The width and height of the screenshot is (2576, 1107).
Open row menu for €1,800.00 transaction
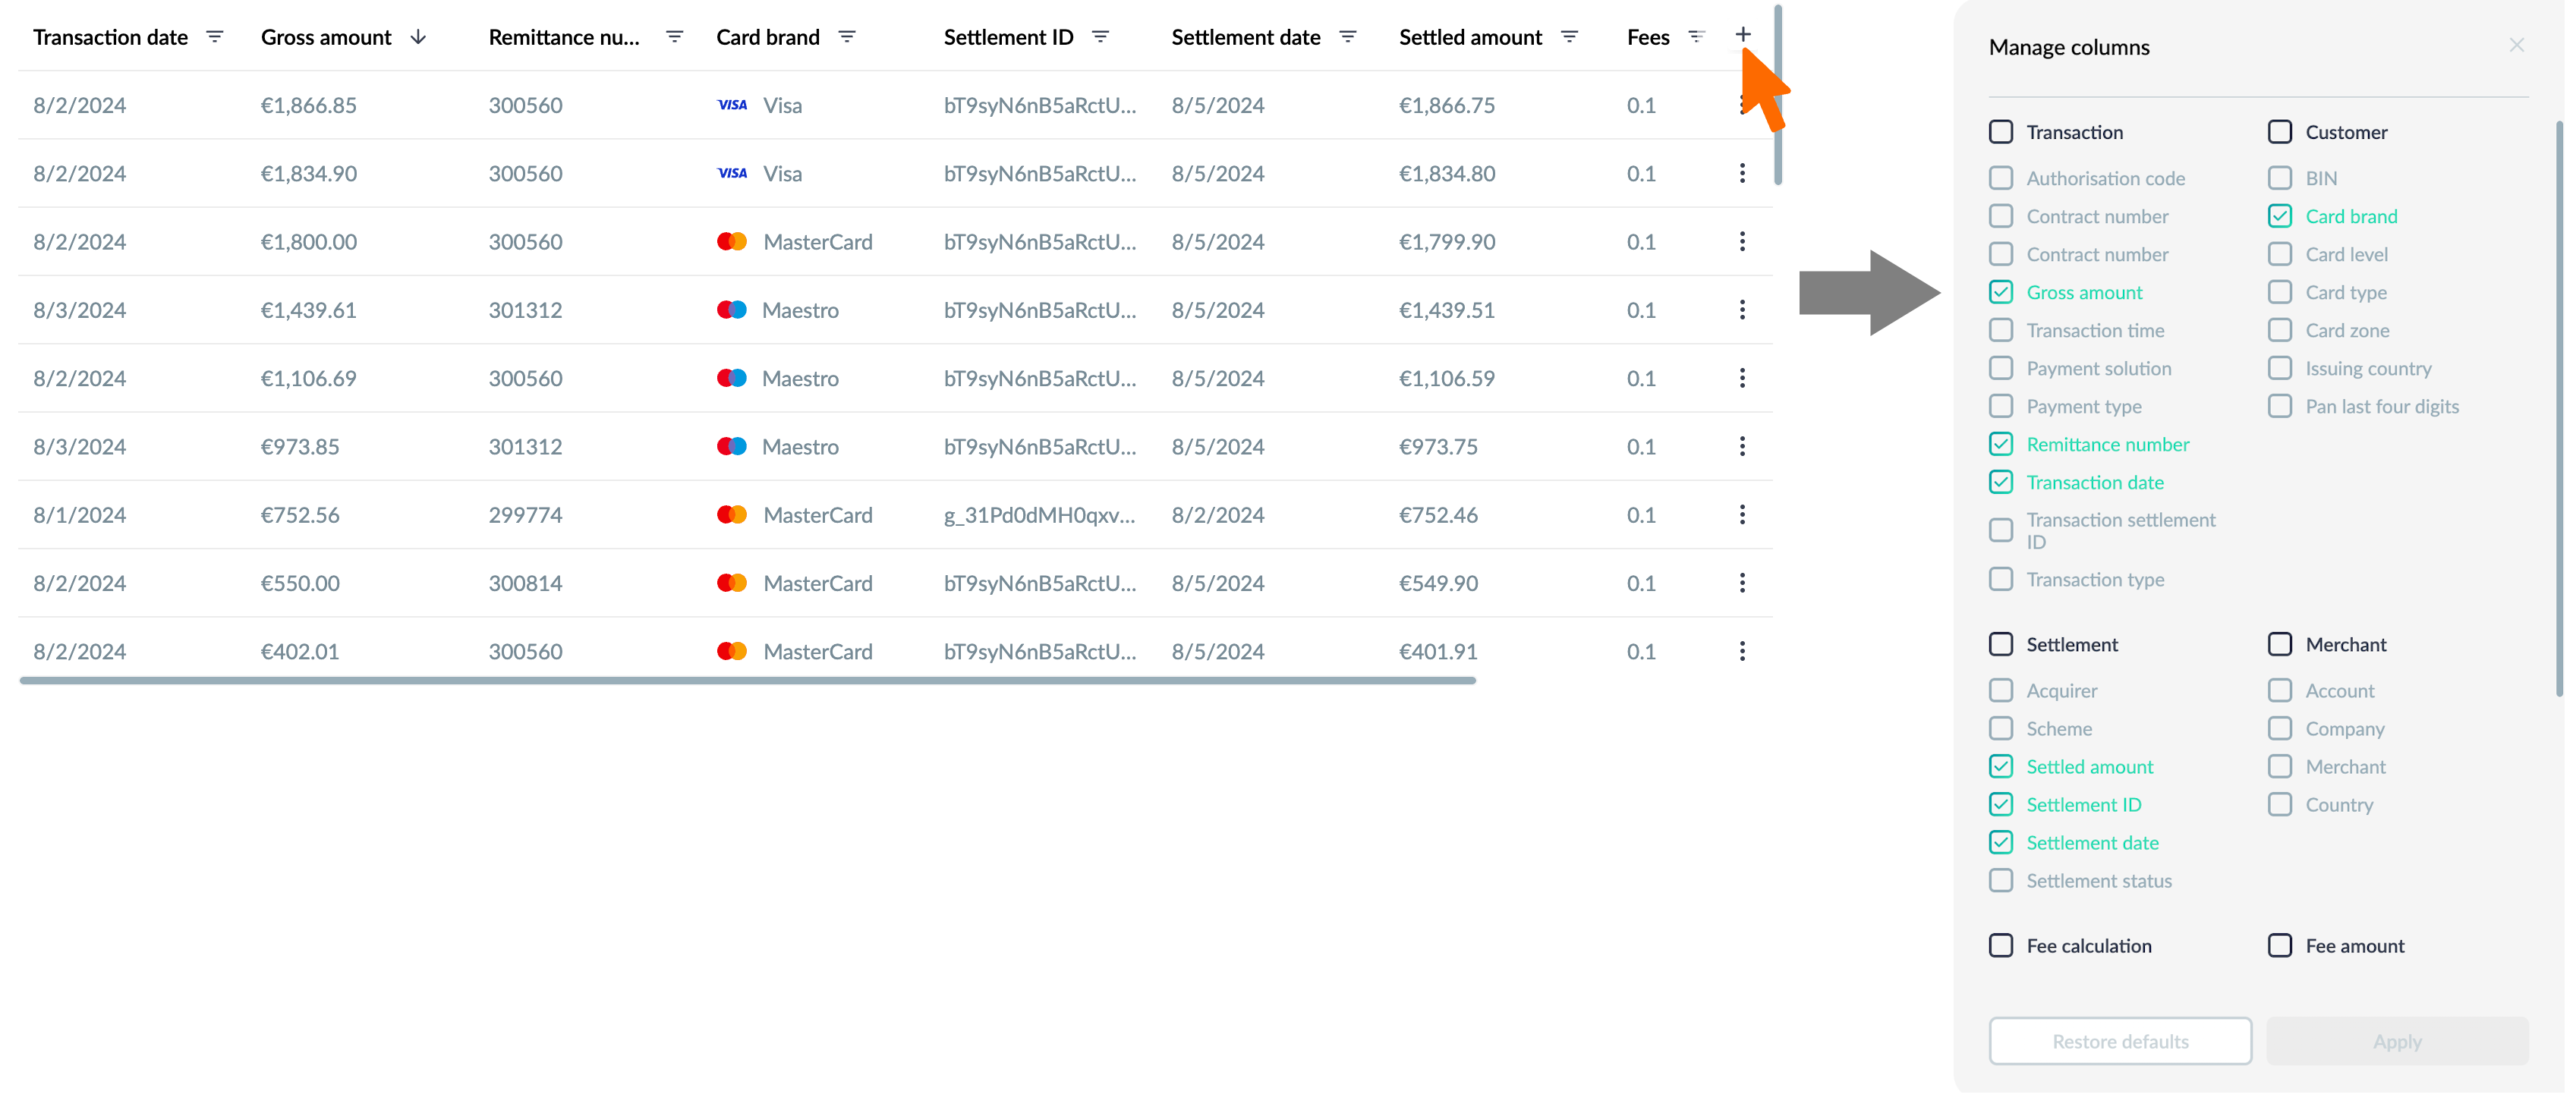click(x=1742, y=241)
